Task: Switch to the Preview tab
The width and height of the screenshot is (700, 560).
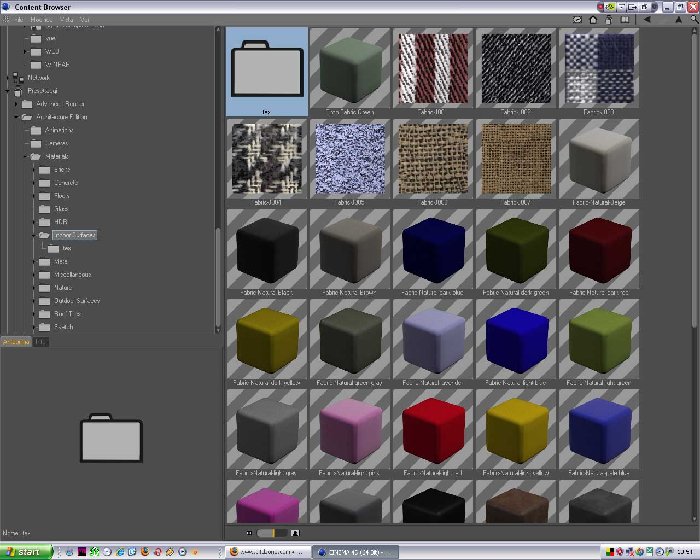Action: tap(16, 342)
